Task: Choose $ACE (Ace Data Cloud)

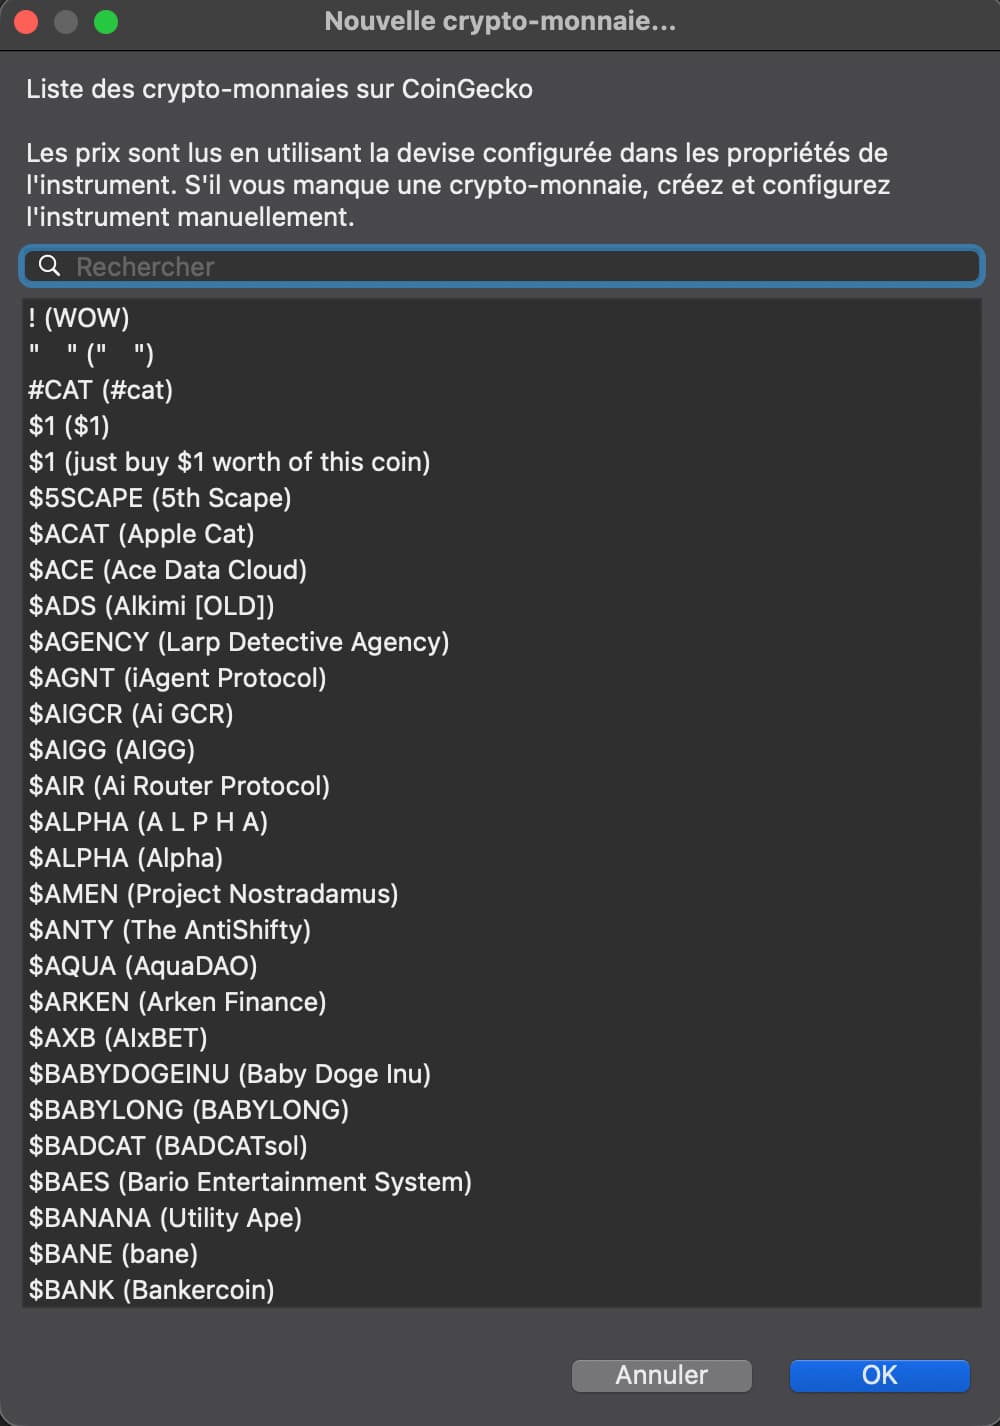Action: point(168,570)
